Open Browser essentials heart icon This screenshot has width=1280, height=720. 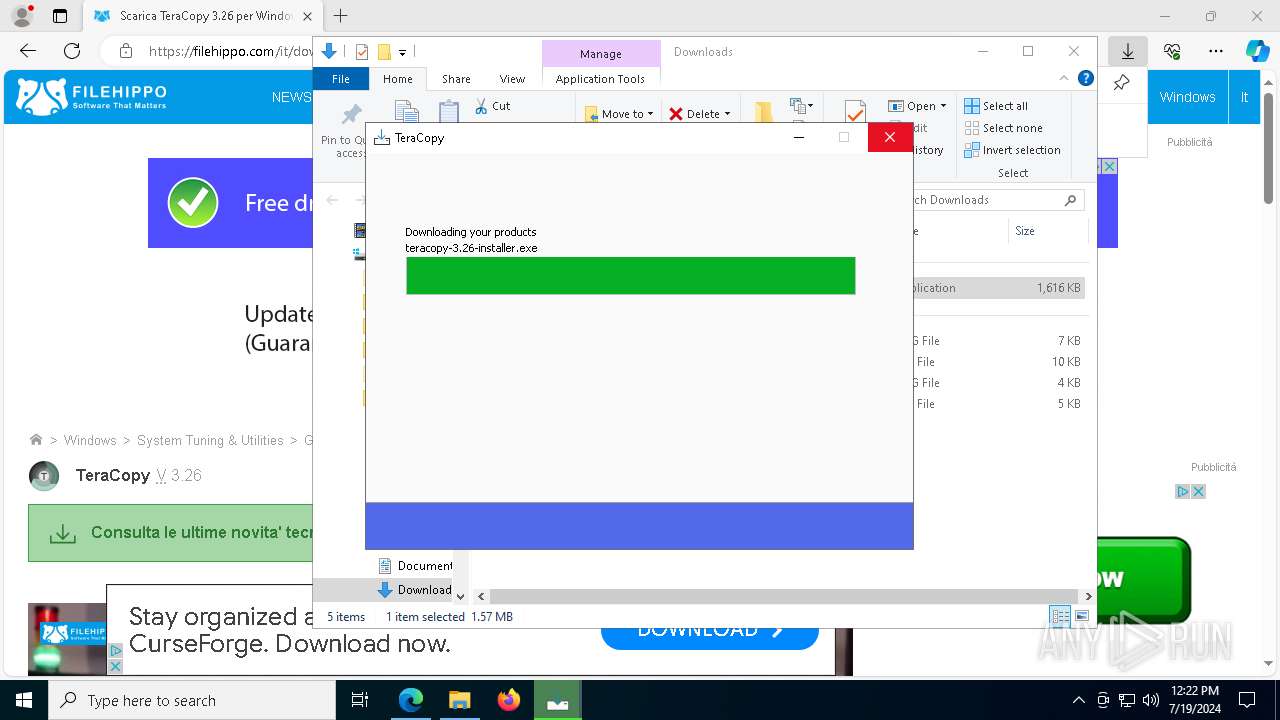pyautogui.click(x=1172, y=51)
